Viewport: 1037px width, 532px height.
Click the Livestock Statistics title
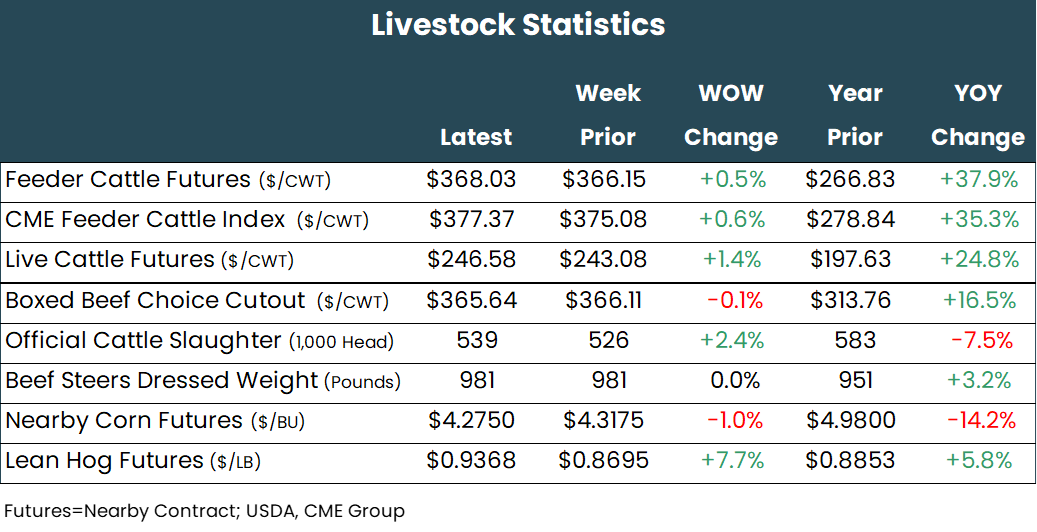click(x=518, y=25)
